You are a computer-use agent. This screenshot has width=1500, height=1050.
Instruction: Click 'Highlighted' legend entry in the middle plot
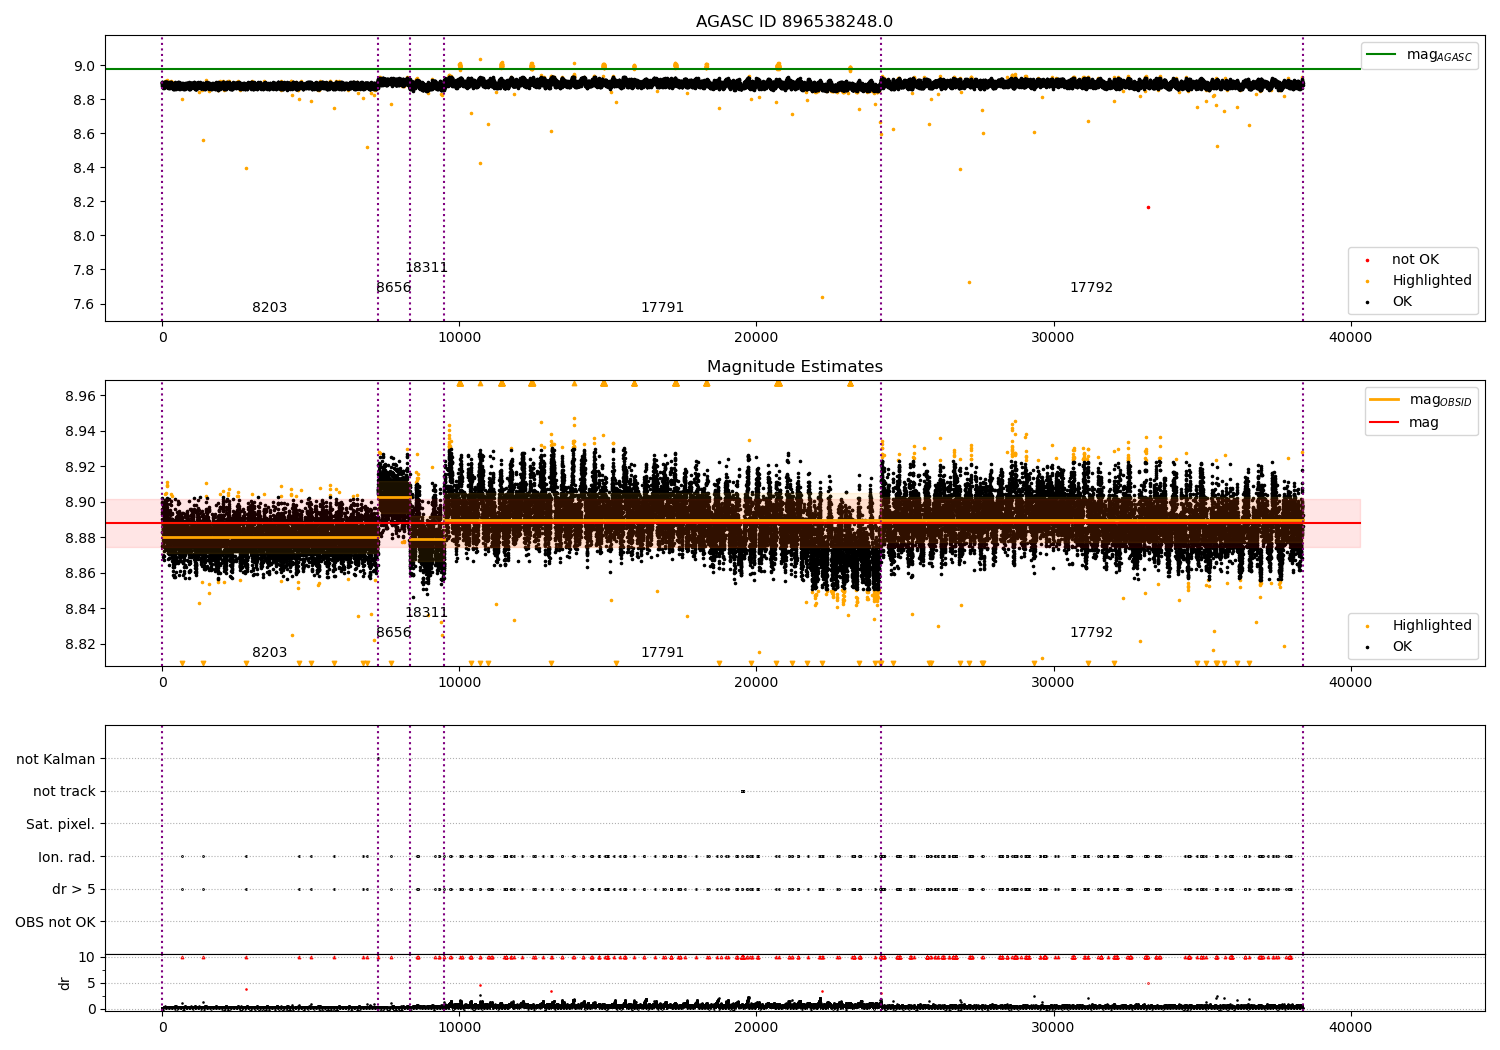point(1419,626)
